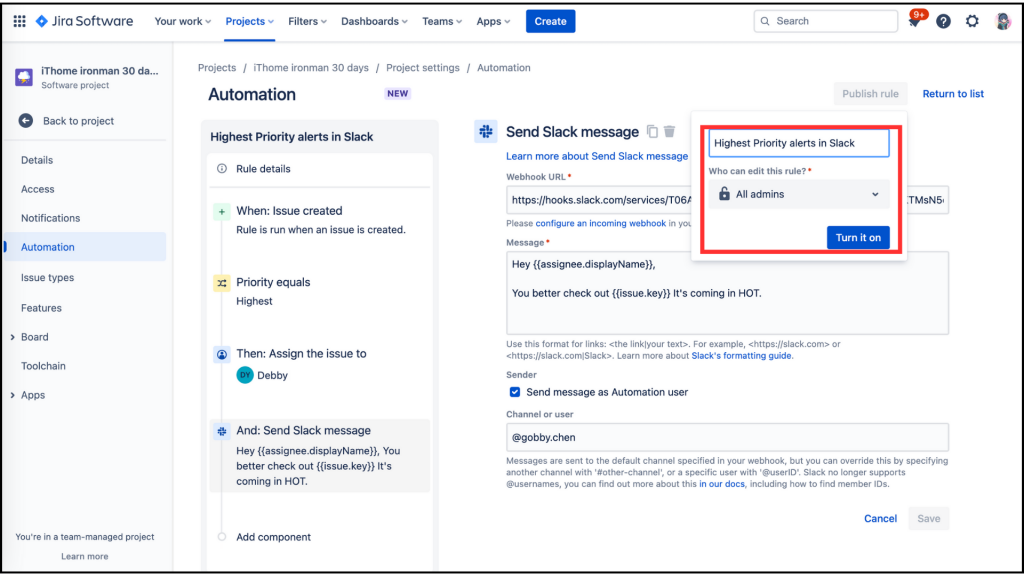Click the Return to list link
Screen dimensions: 1024x576
coord(953,93)
